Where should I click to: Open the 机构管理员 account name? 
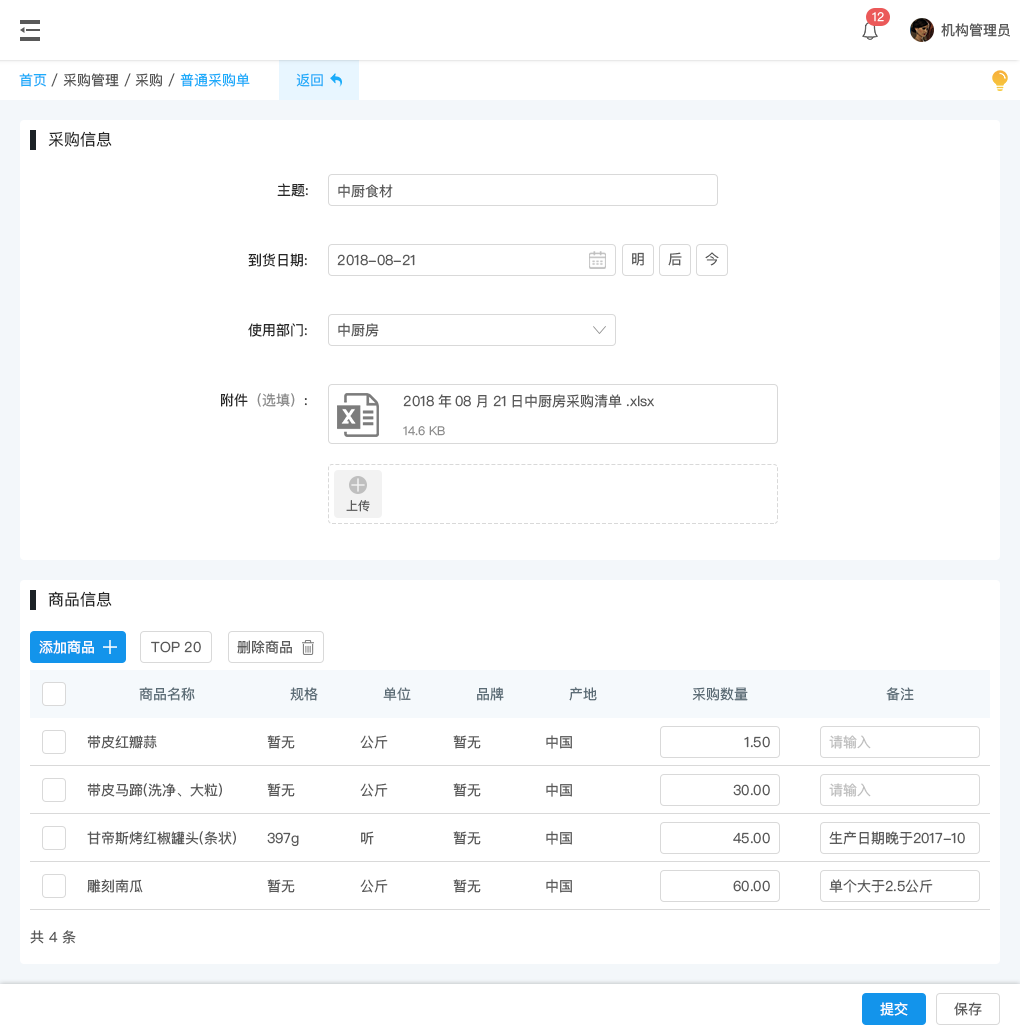tap(975, 30)
